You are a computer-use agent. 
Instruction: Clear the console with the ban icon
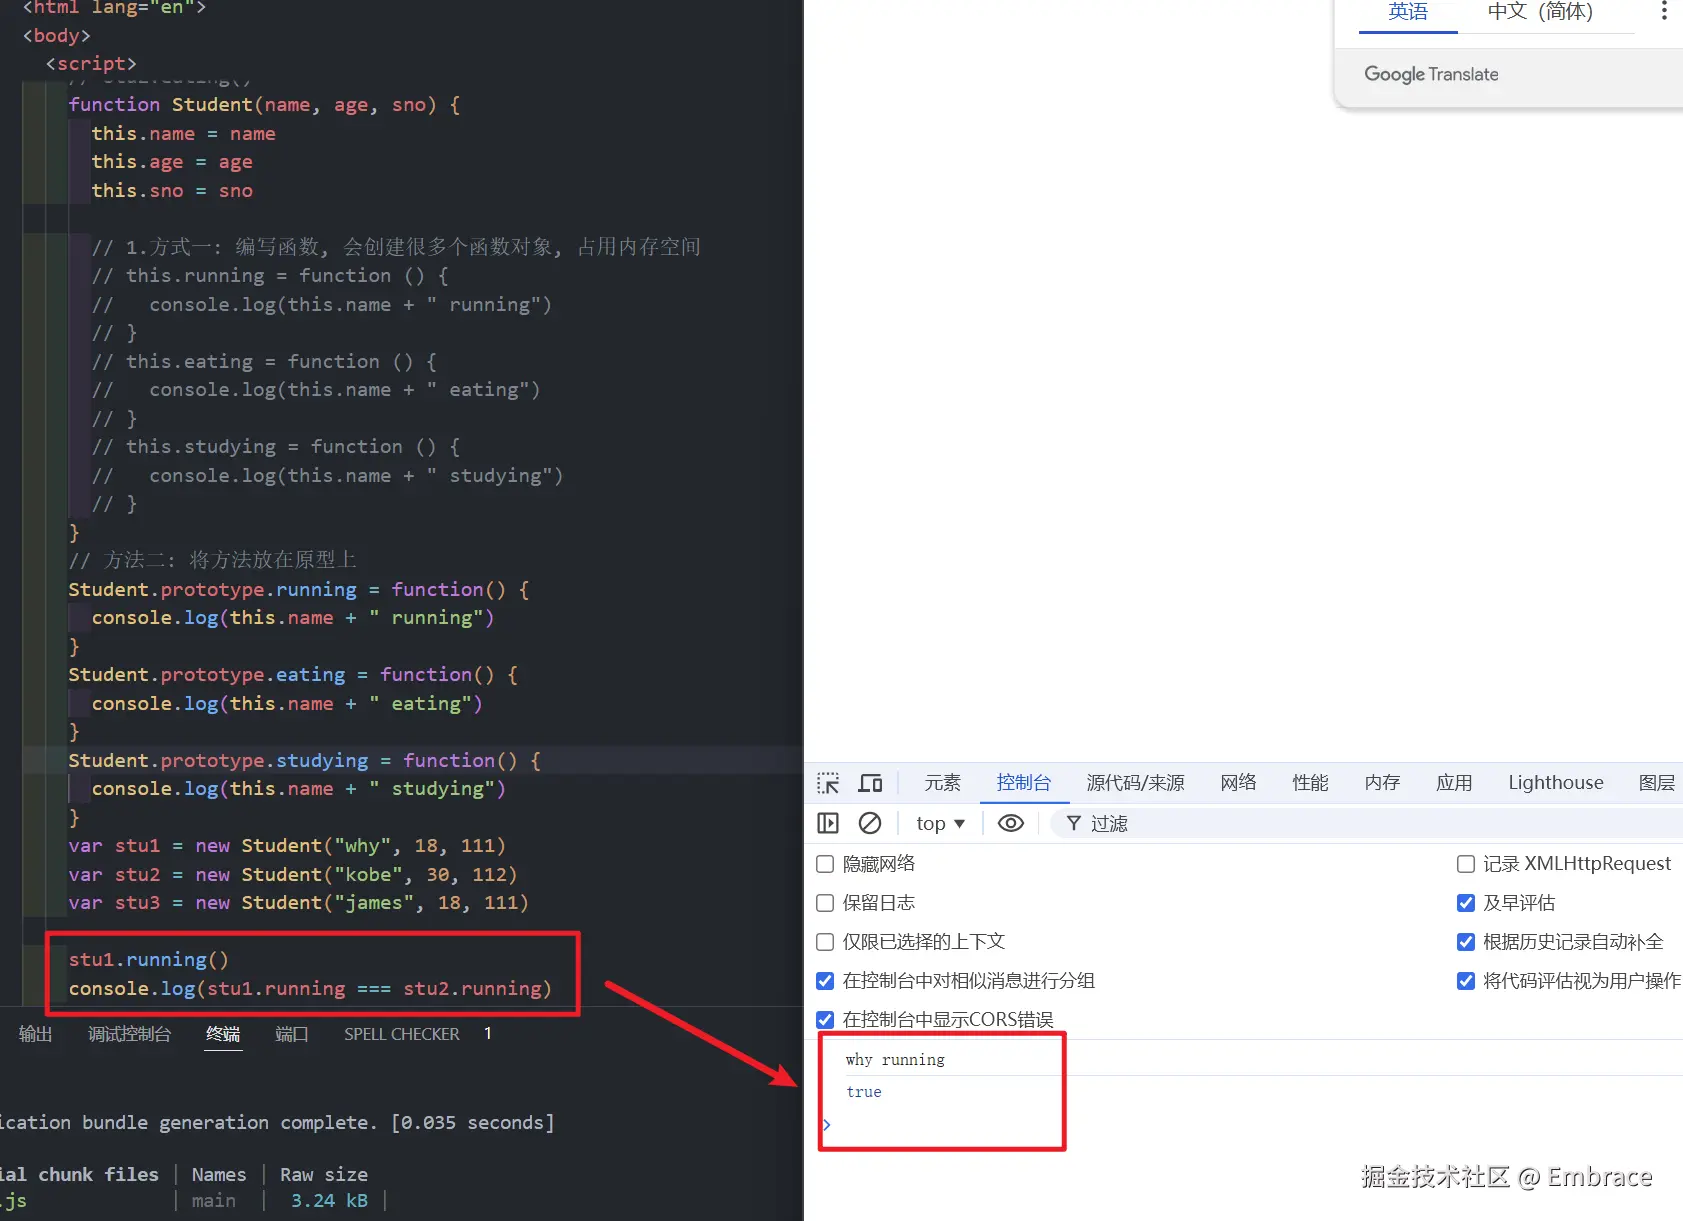pyautogui.click(x=870, y=823)
